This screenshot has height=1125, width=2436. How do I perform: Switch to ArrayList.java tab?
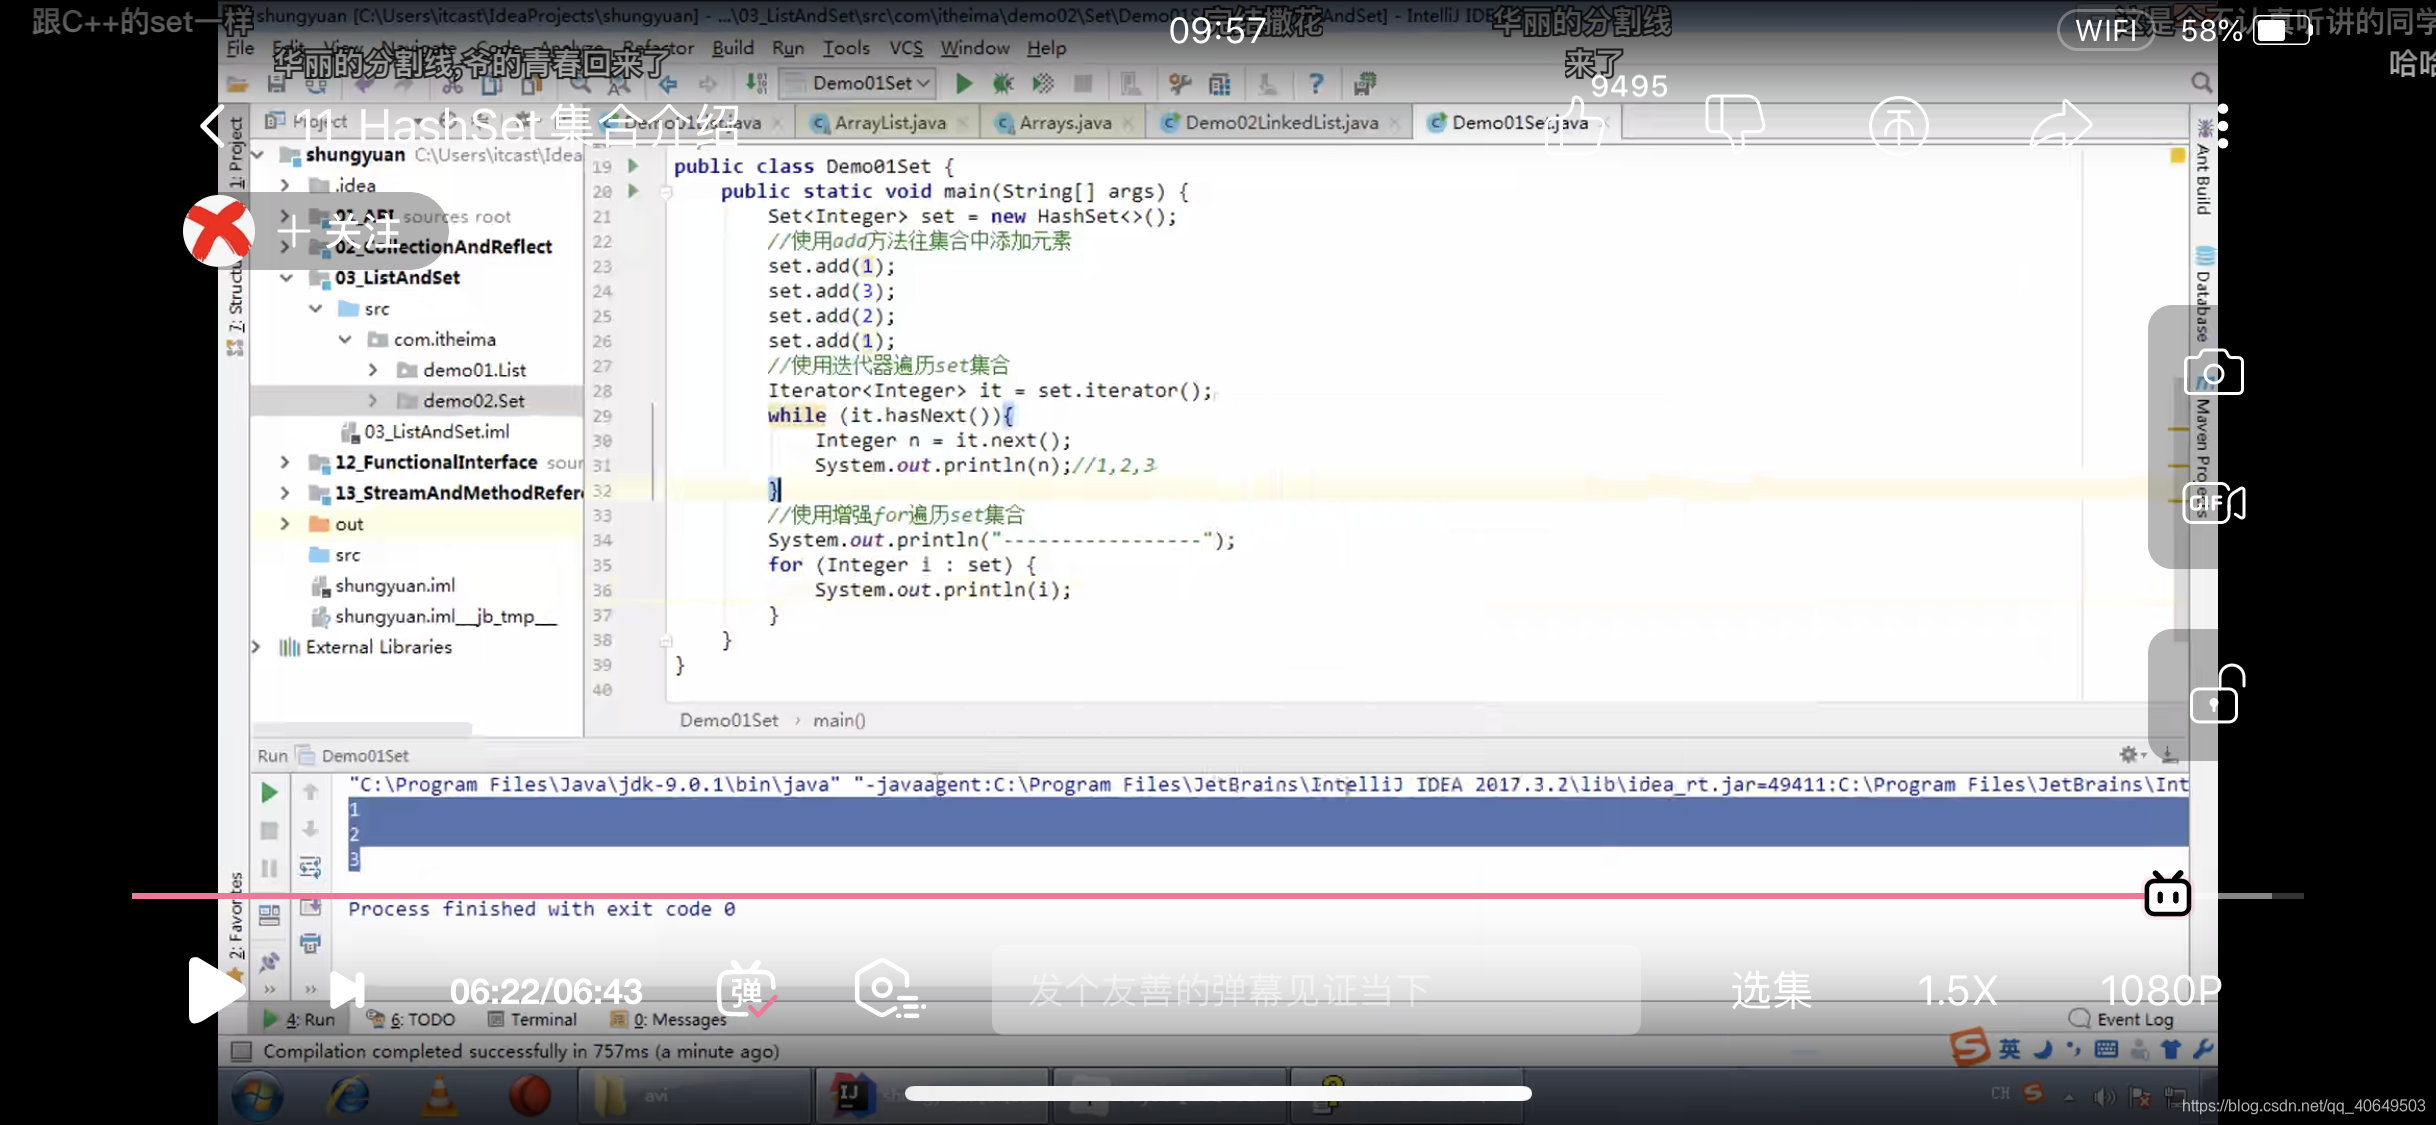pyautogui.click(x=889, y=123)
